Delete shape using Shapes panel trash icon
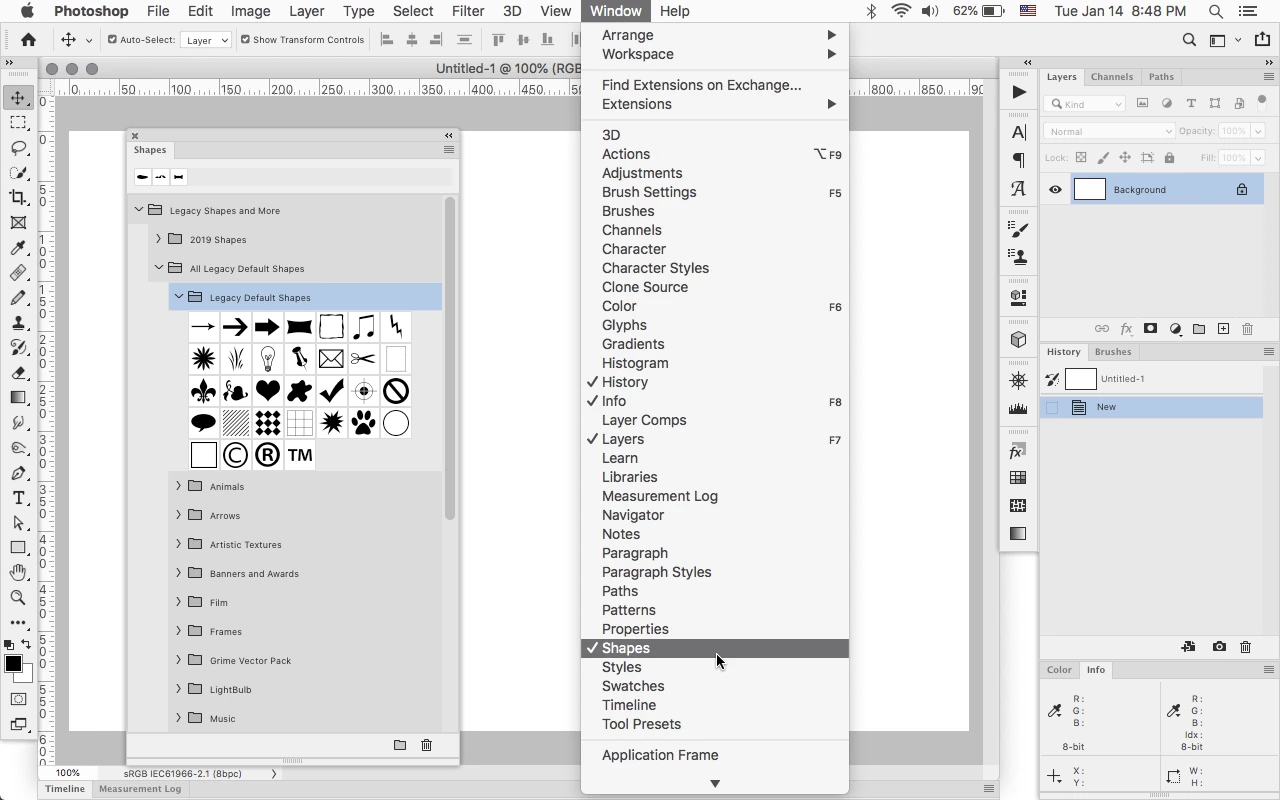 click(x=427, y=745)
